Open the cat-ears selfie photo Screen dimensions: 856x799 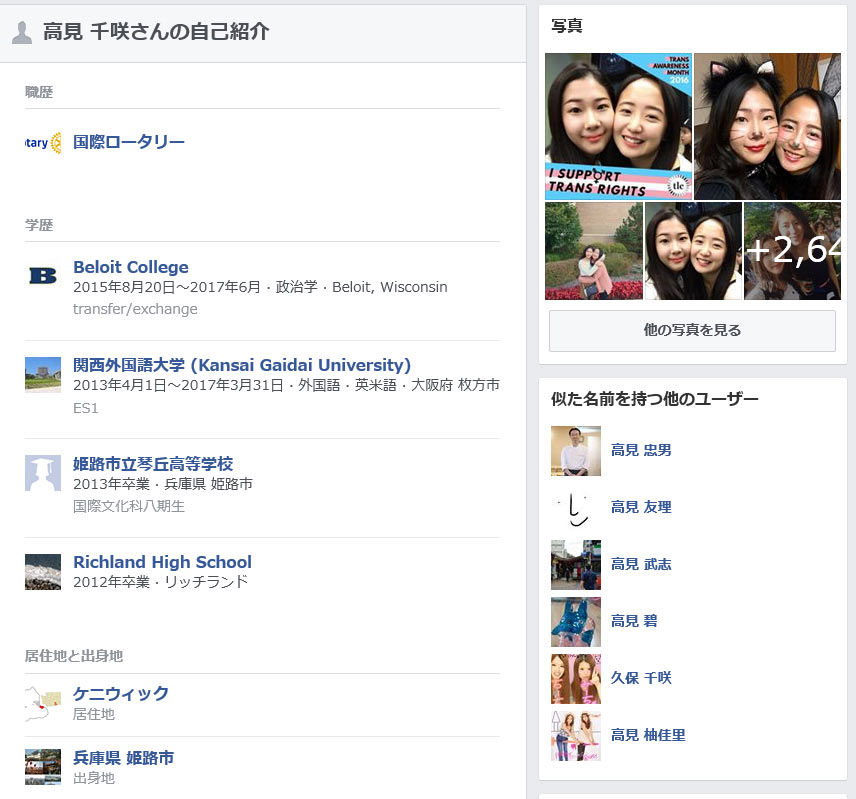pyautogui.click(x=768, y=126)
